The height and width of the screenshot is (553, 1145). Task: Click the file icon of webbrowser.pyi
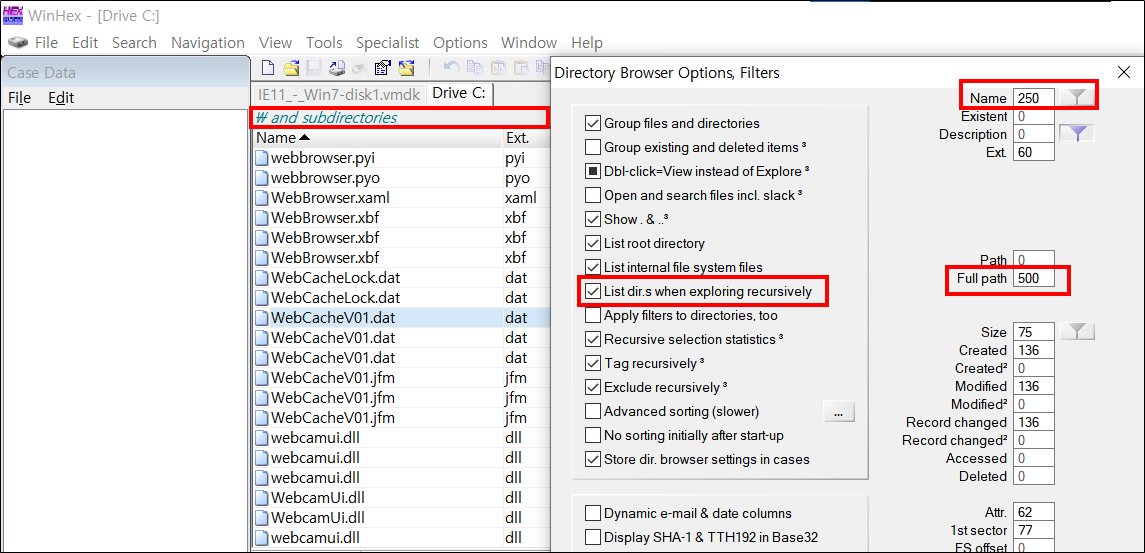(261, 158)
